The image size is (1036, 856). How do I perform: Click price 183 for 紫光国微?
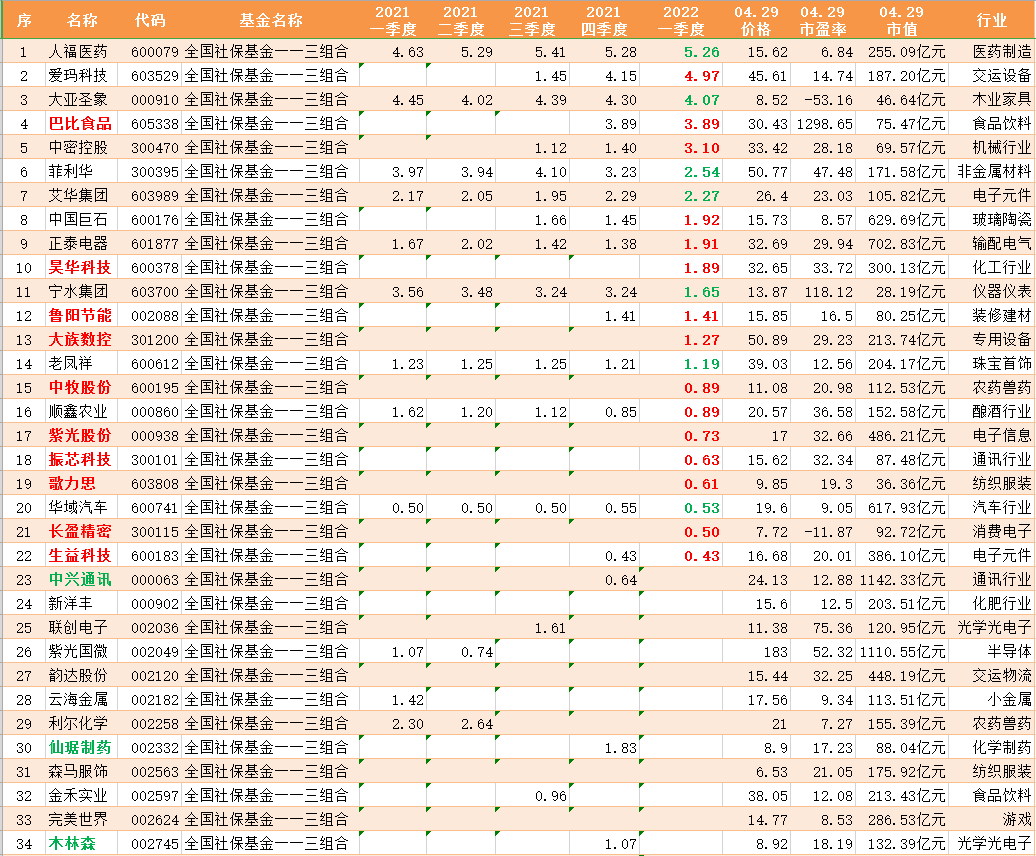coord(776,652)
